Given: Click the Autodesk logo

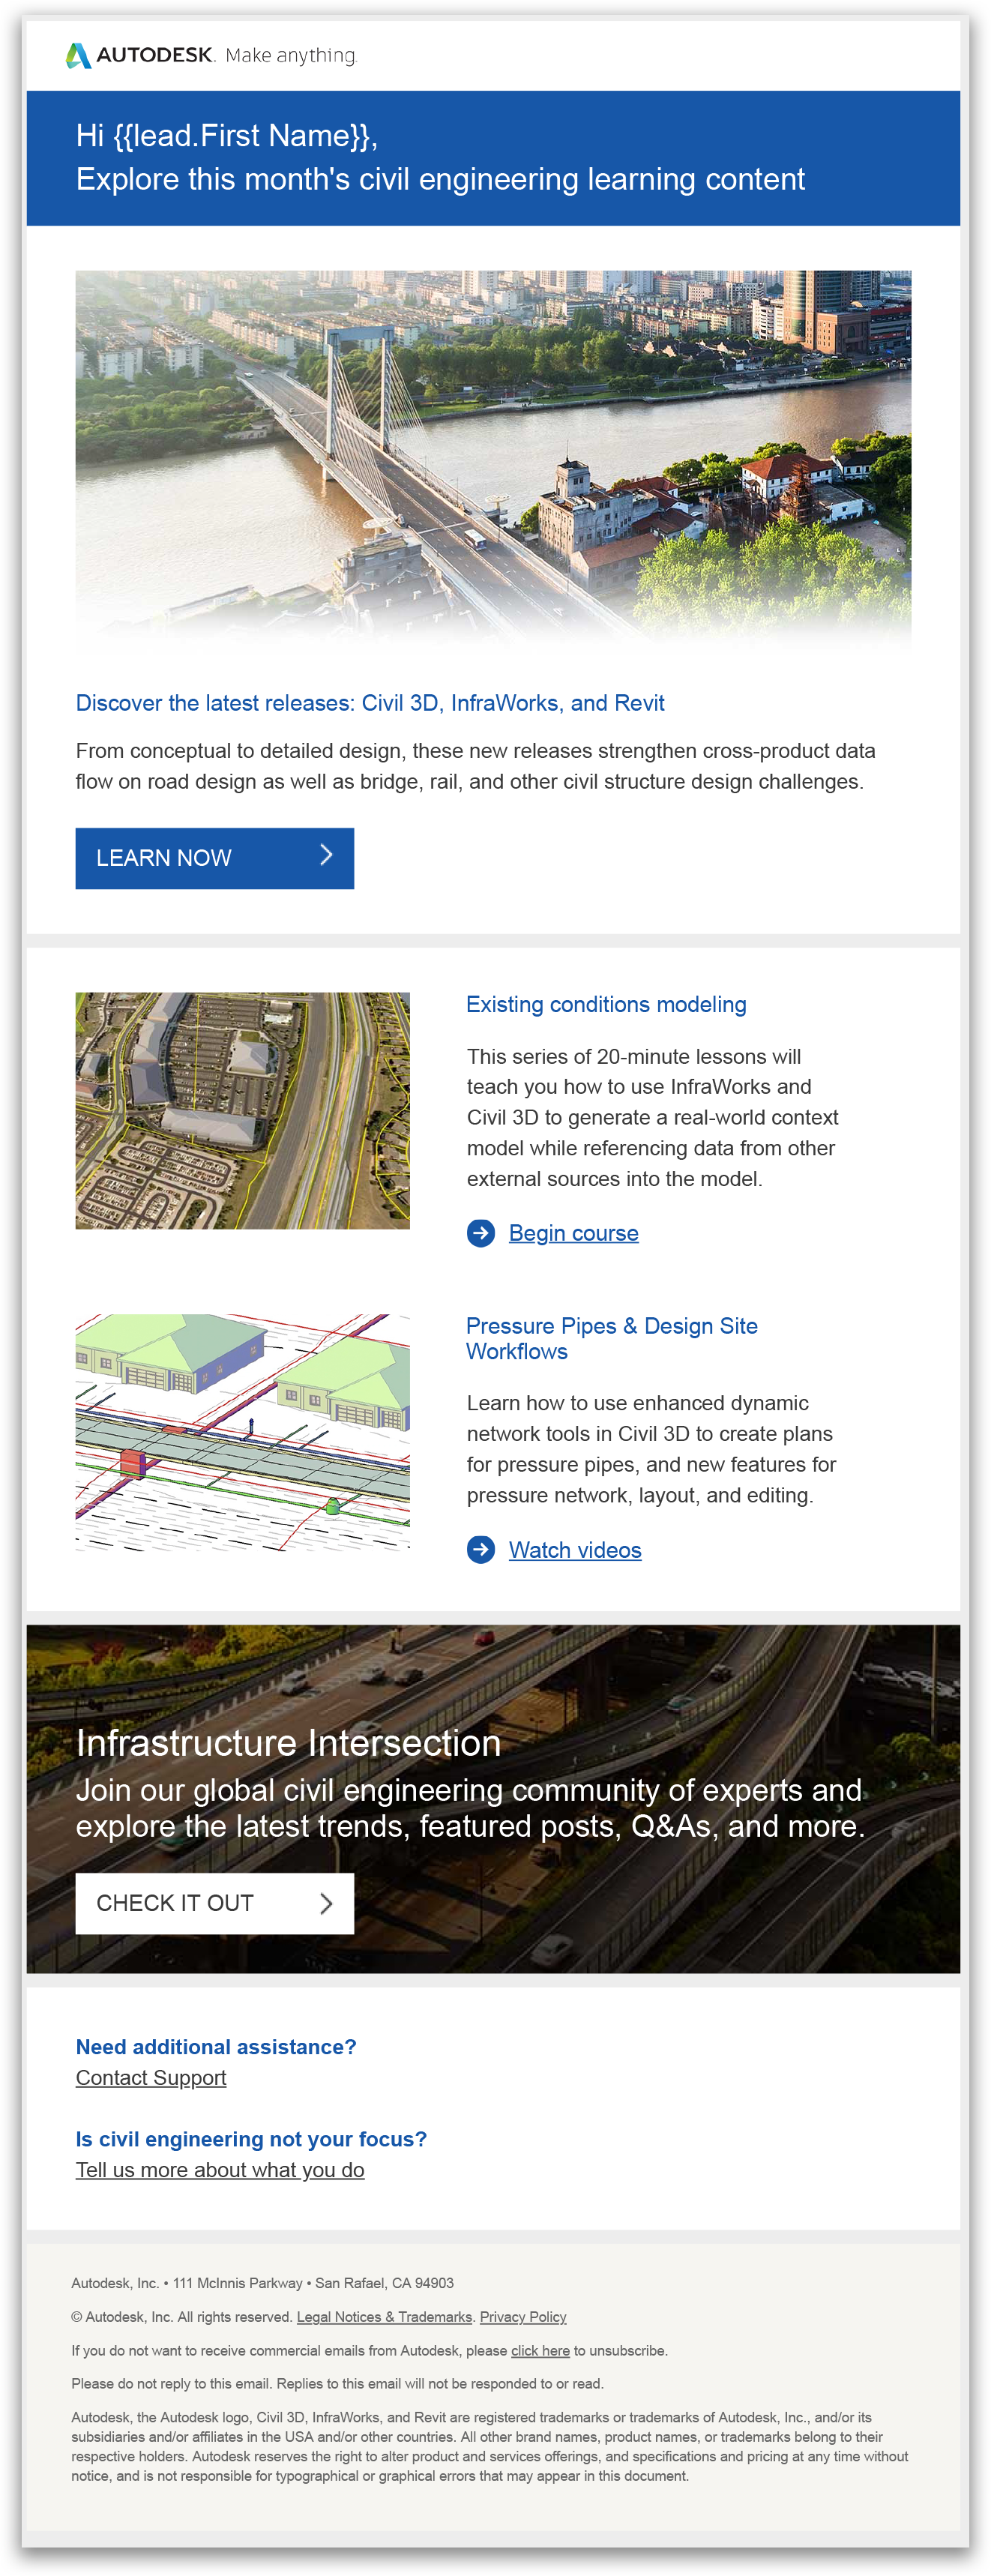Looking at the screenshot, I should [139, 55].
